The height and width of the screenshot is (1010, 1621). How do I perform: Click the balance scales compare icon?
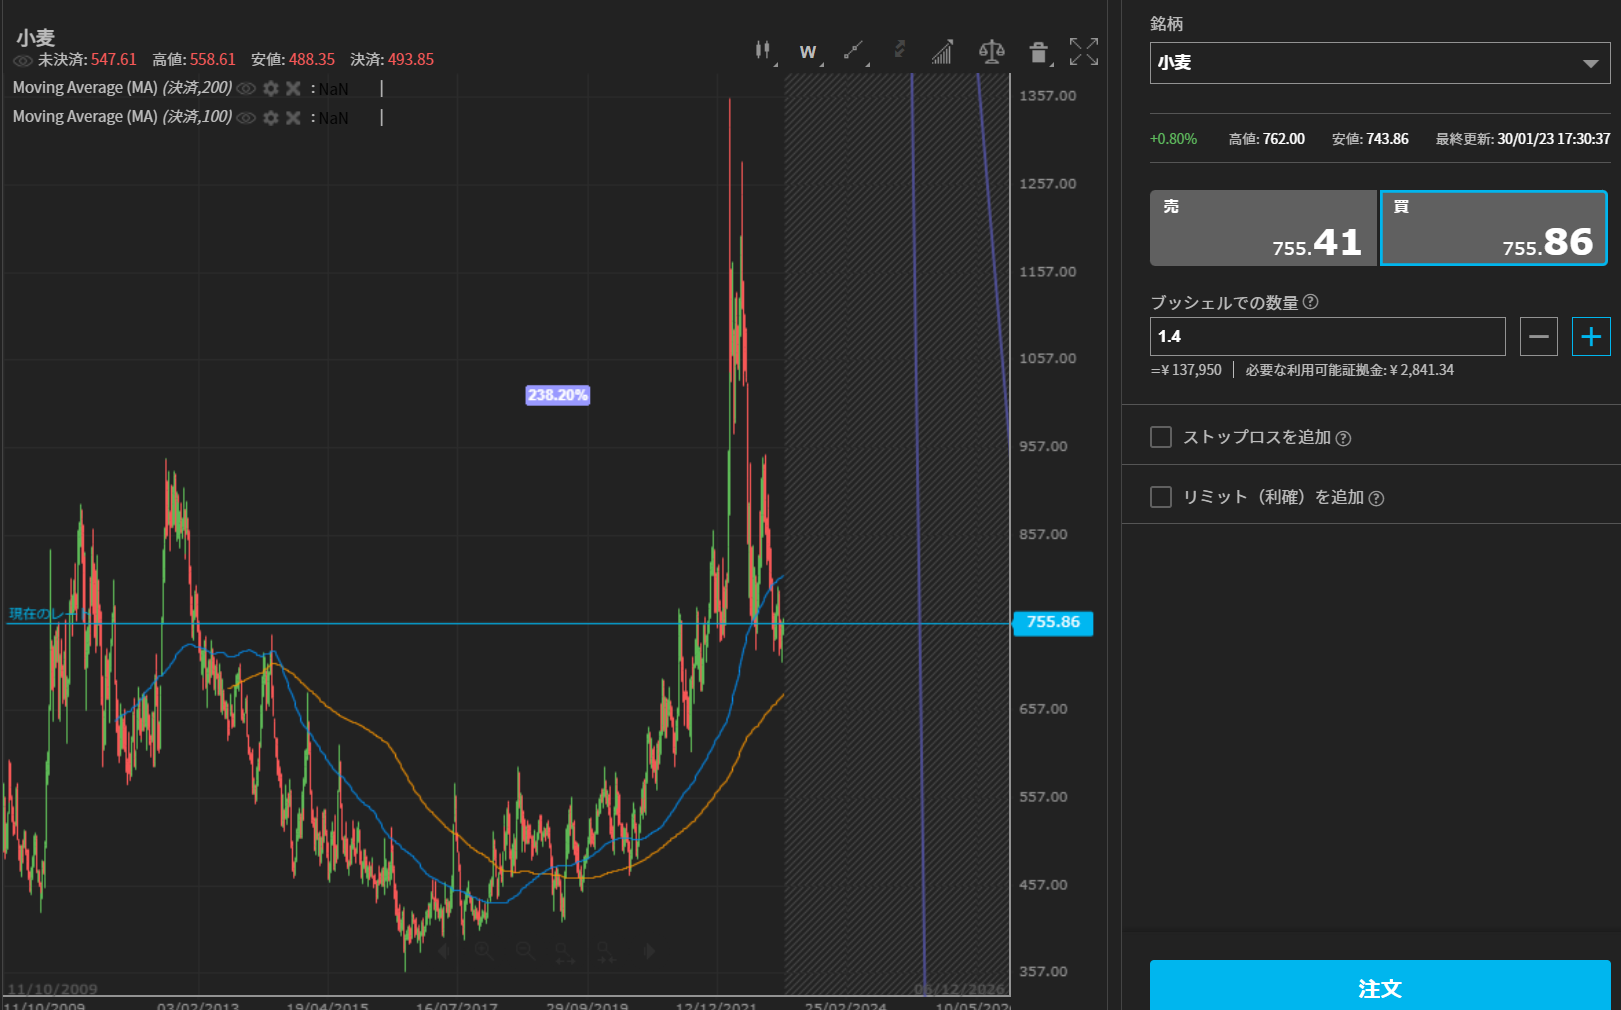(991, 52)
